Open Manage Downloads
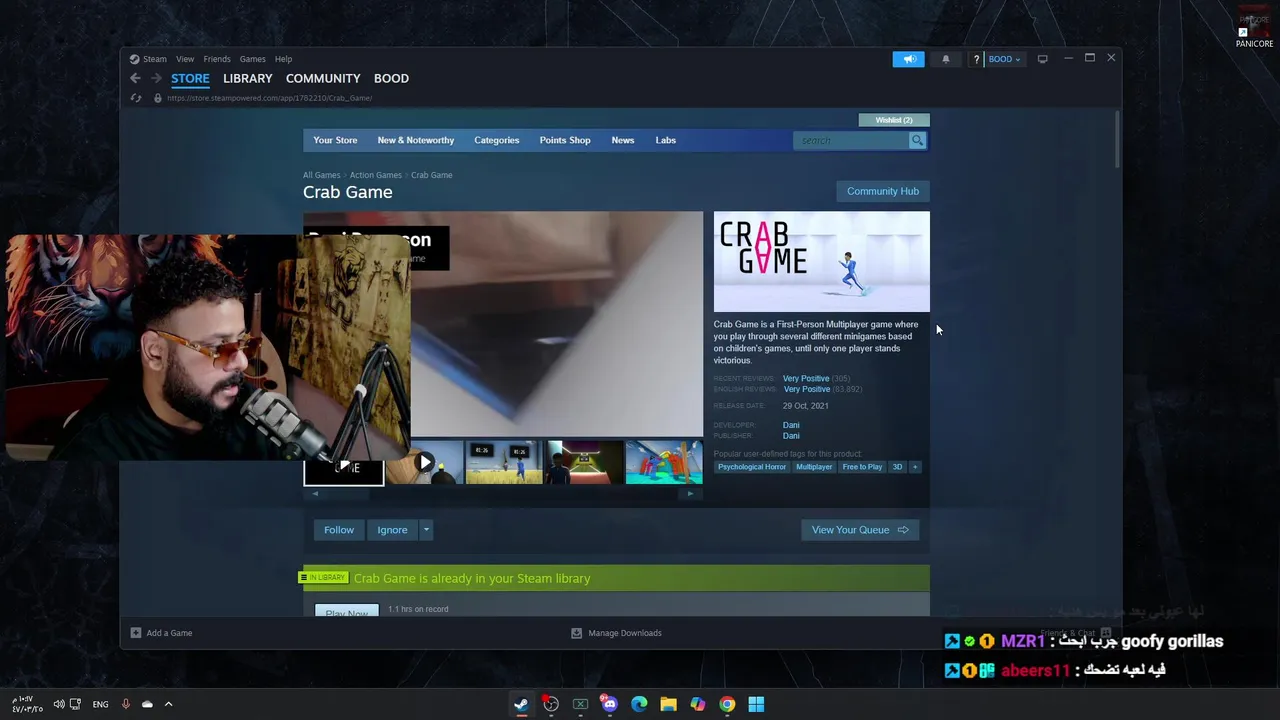This screenshot has height=720, width=1280. (x=616, y=633)
